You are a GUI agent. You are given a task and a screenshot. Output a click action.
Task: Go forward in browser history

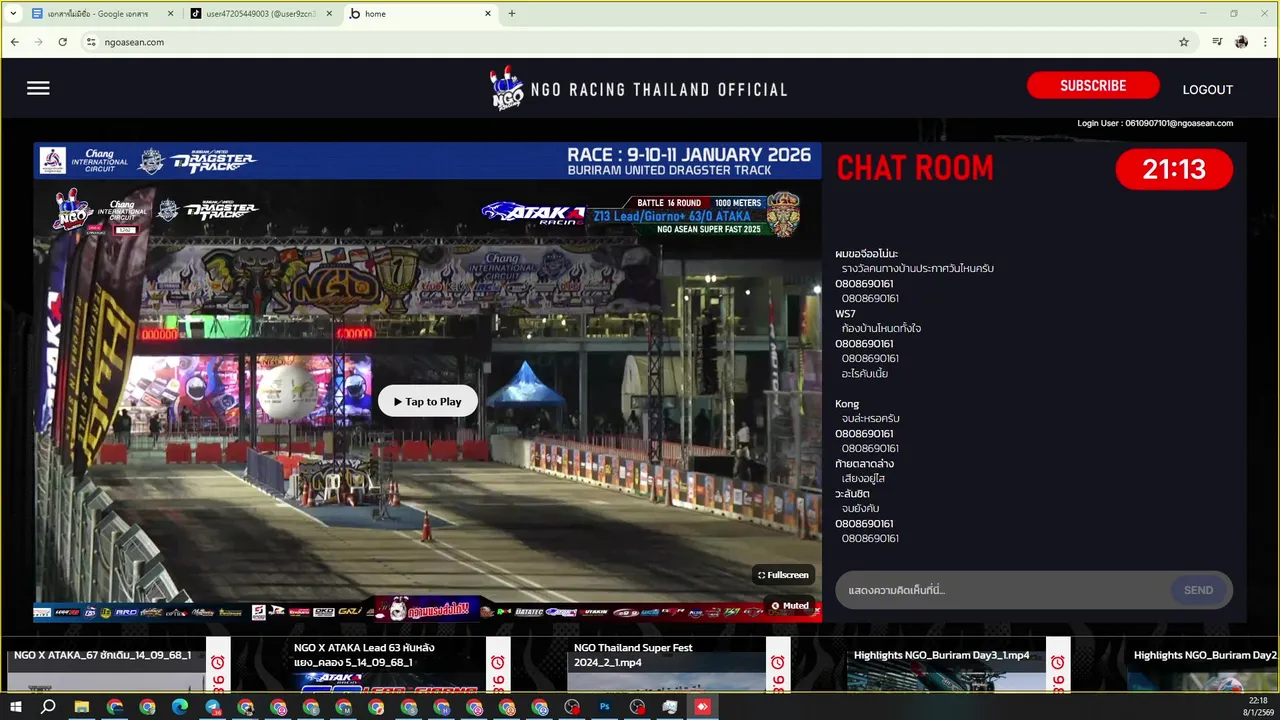coord(38,42)
